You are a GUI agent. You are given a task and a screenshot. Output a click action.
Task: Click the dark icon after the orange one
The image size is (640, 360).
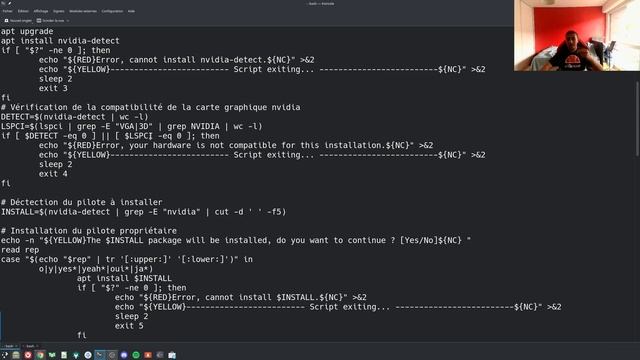[x=160, y=355]
